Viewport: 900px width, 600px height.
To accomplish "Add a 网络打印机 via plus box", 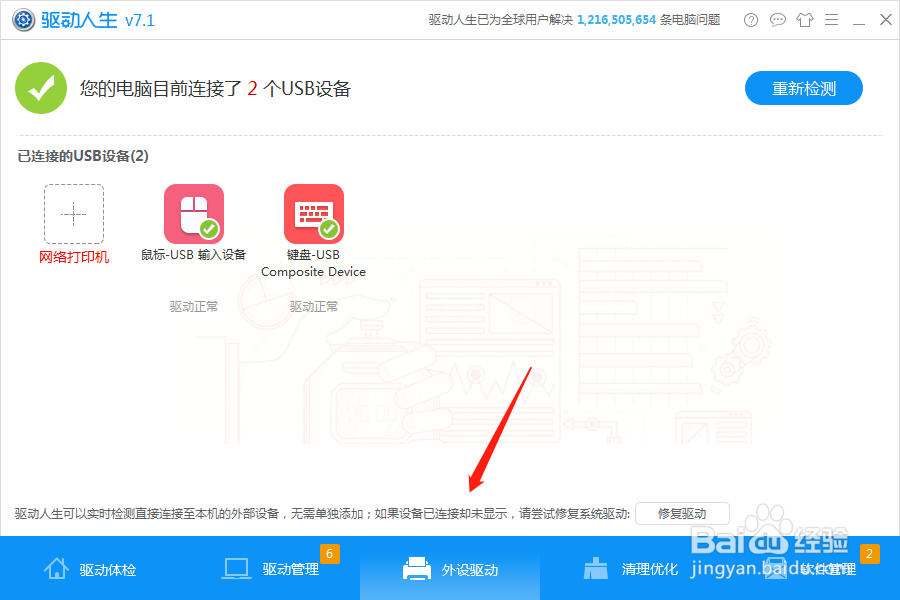I will point(74,214).
